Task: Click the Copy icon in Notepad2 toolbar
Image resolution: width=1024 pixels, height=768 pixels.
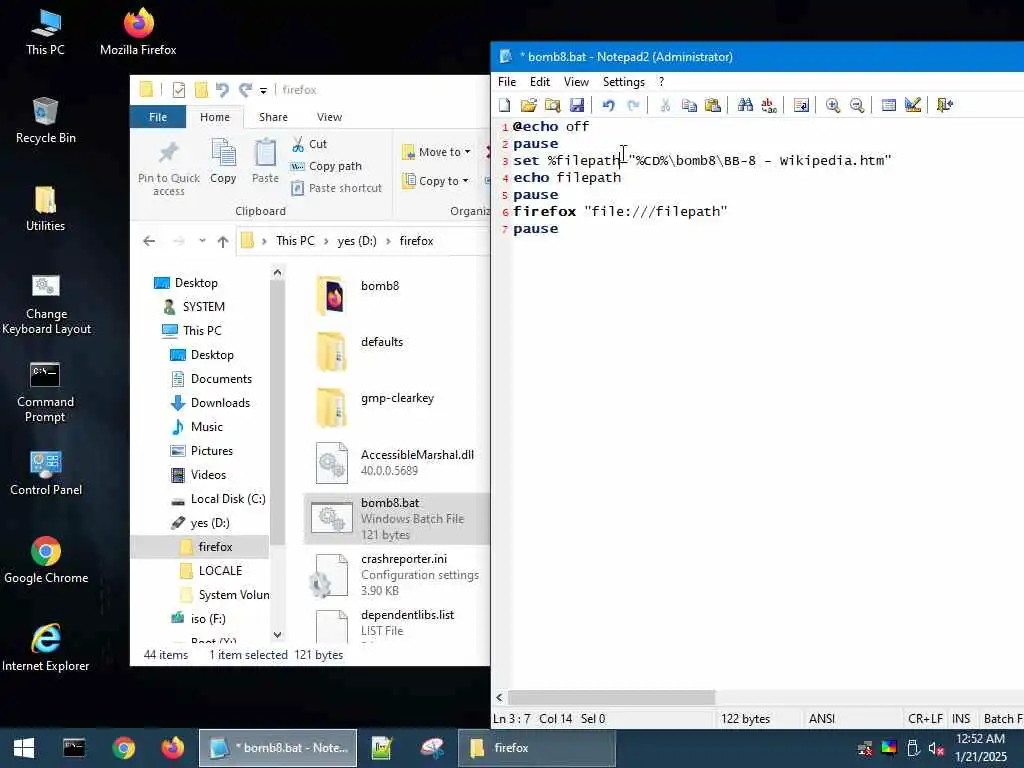Action: [689, 105]
